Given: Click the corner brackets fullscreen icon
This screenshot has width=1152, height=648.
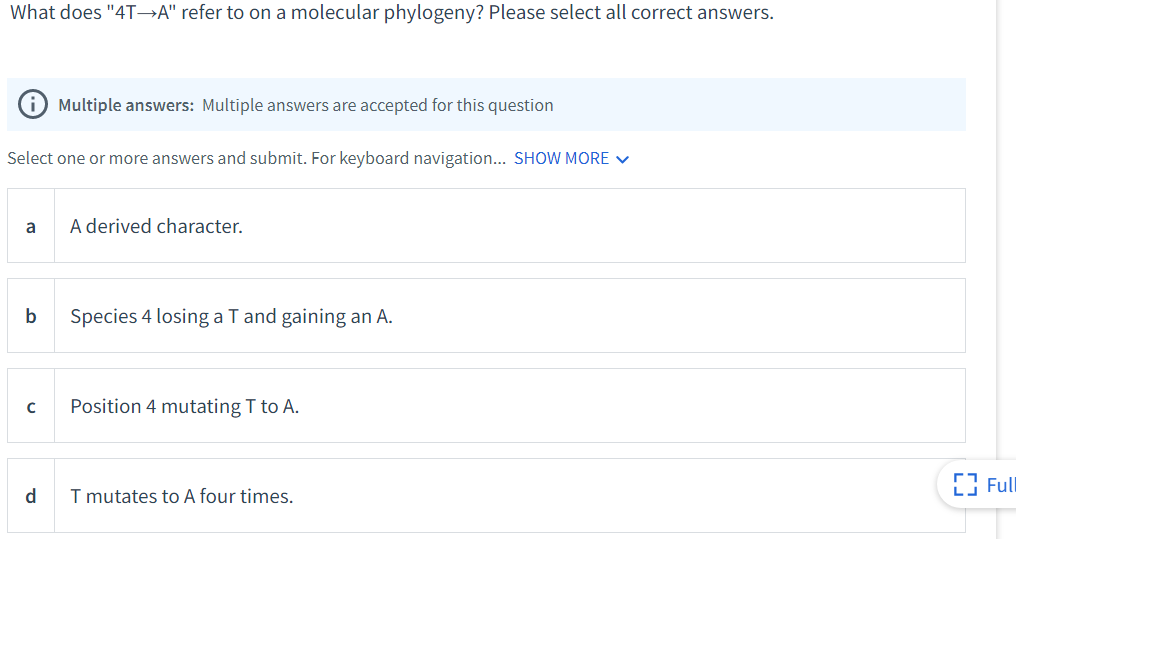Looking at the screenshot, I should pyautogui.click(x=965, y=484).
